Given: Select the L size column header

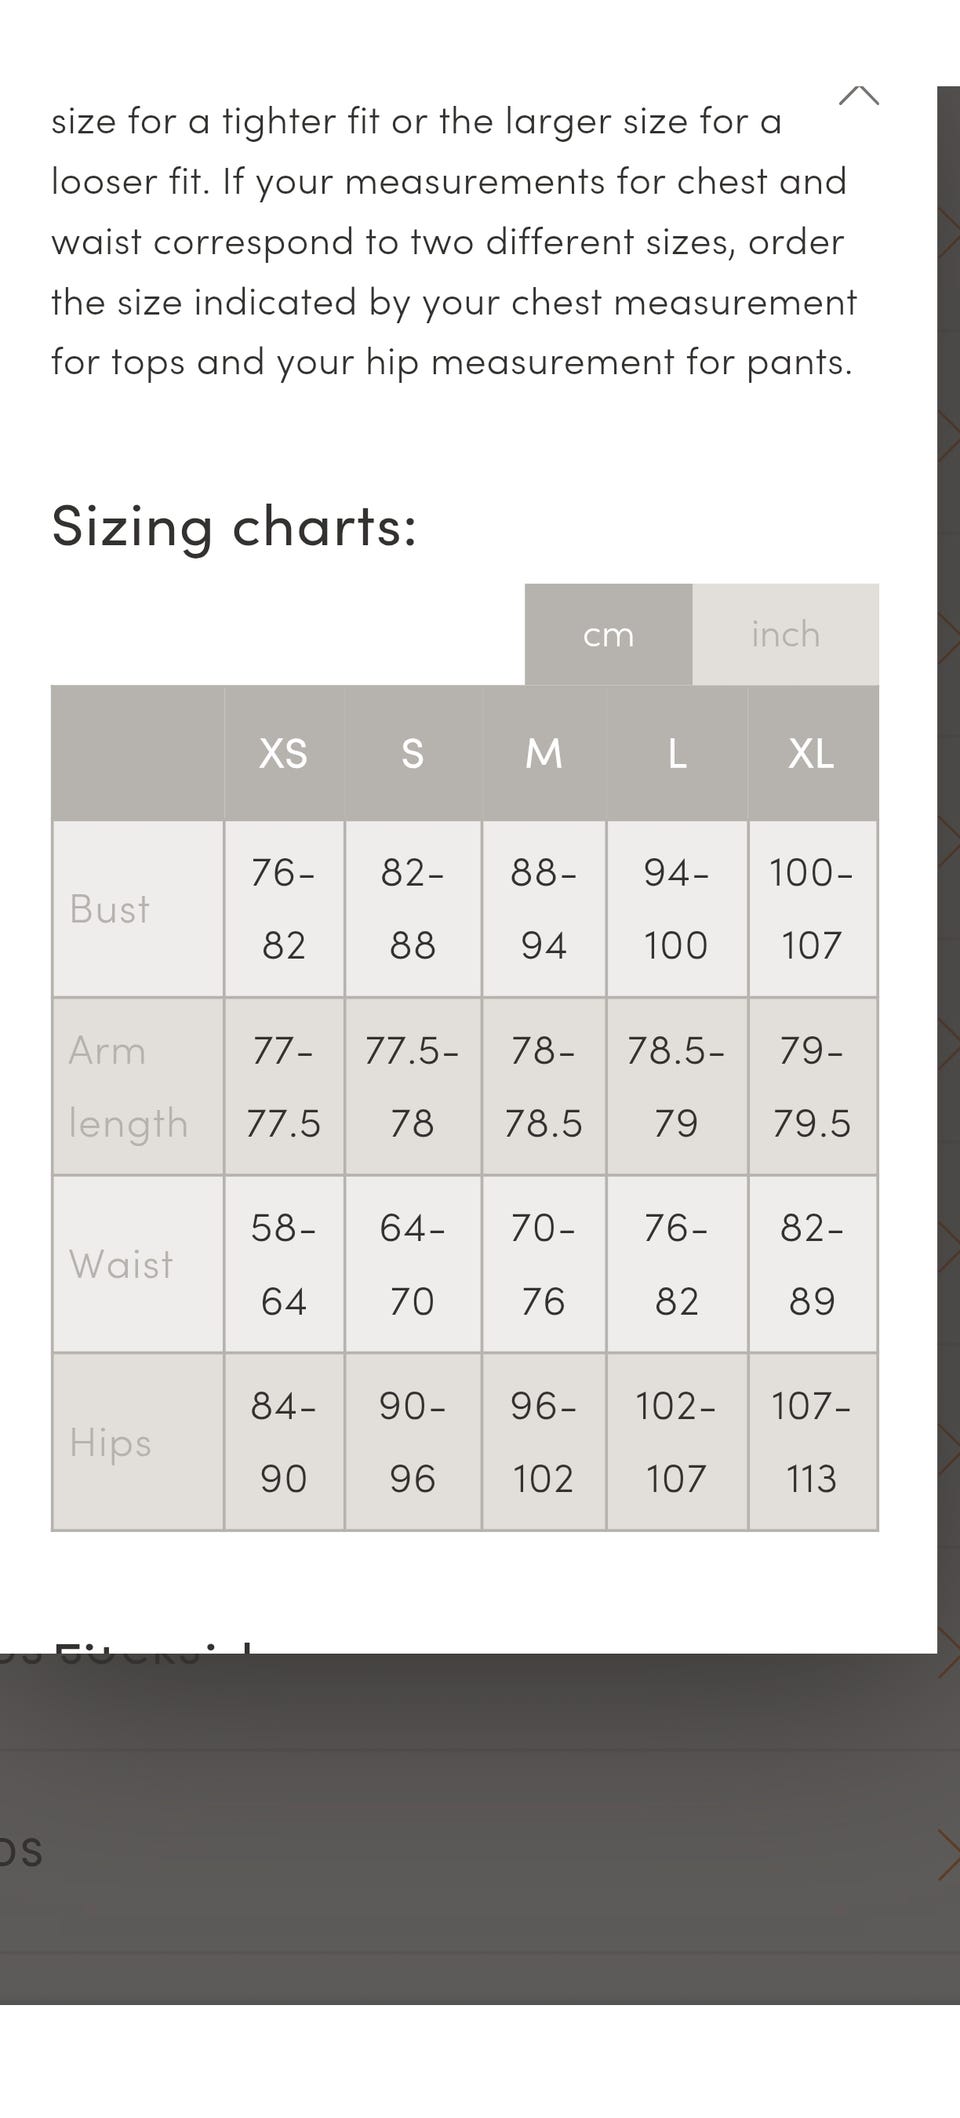Looking at the screenshot, I should click(x=677, y=754).
